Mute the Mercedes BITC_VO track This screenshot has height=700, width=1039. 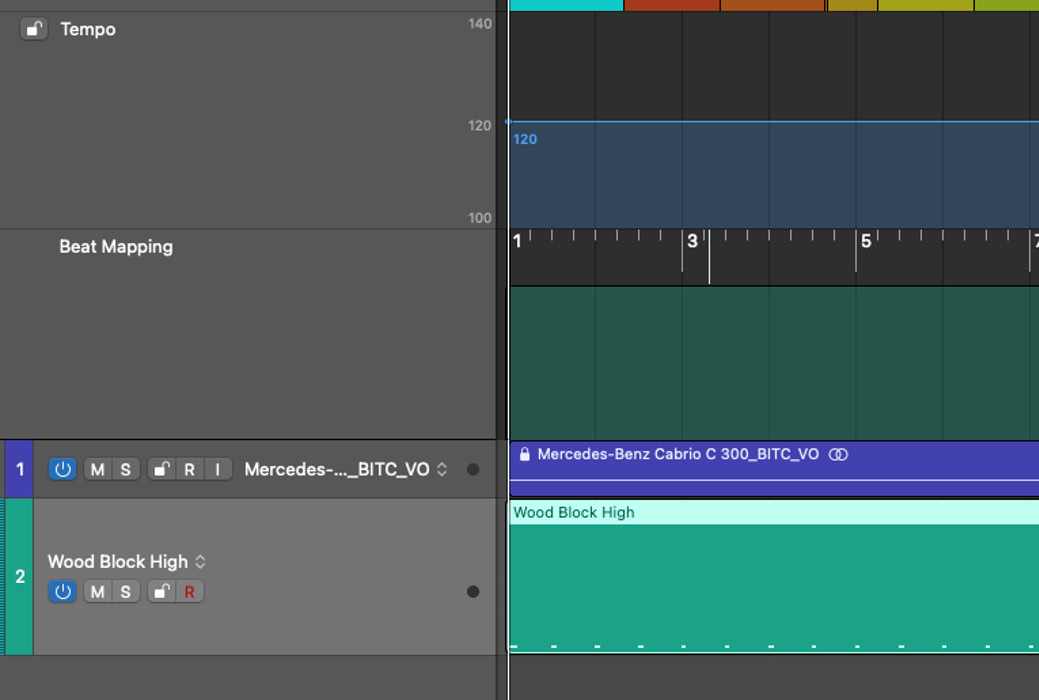point(97,469)
